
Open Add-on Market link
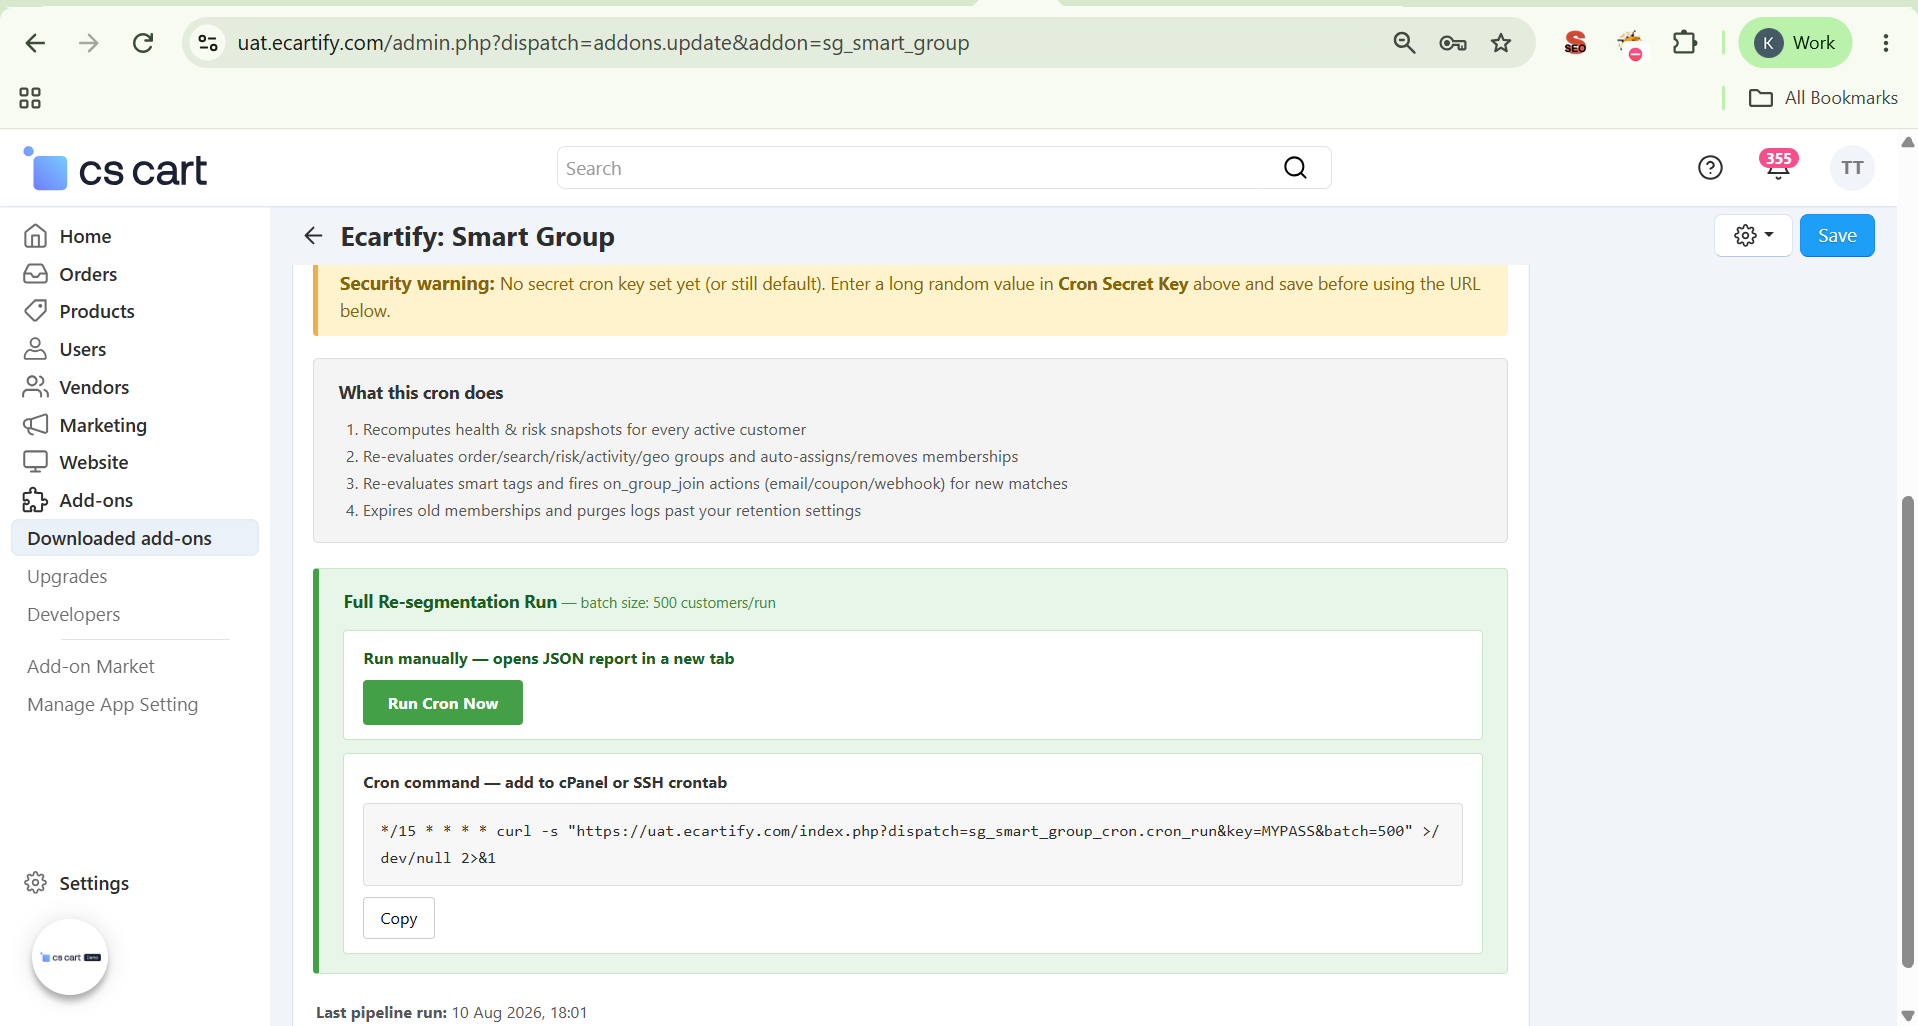91,666
